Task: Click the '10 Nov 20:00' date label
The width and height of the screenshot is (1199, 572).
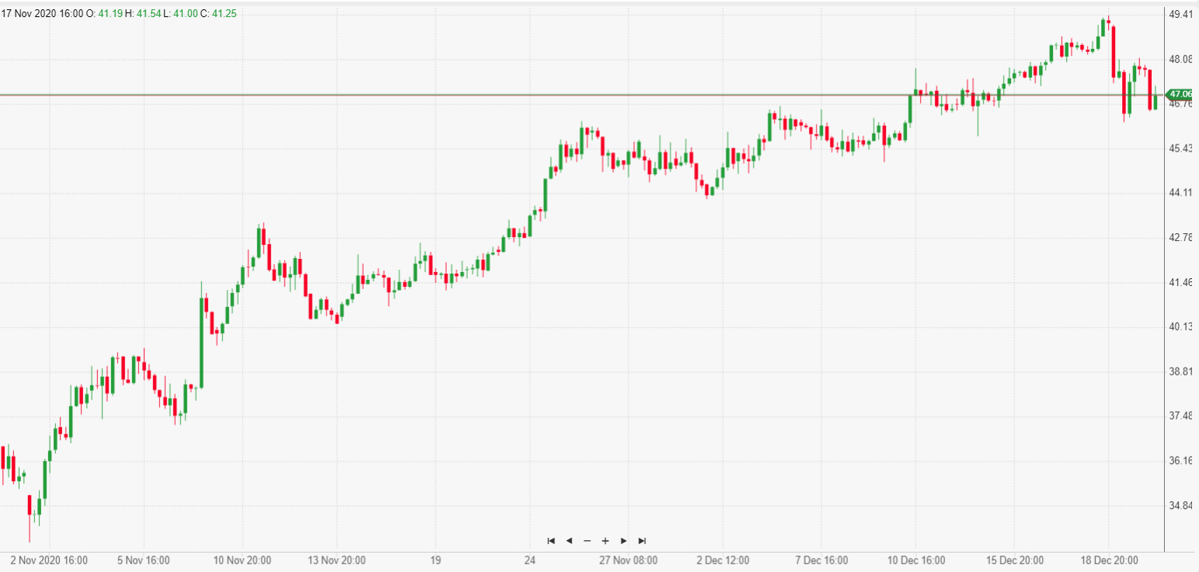Action: point(241,561)
